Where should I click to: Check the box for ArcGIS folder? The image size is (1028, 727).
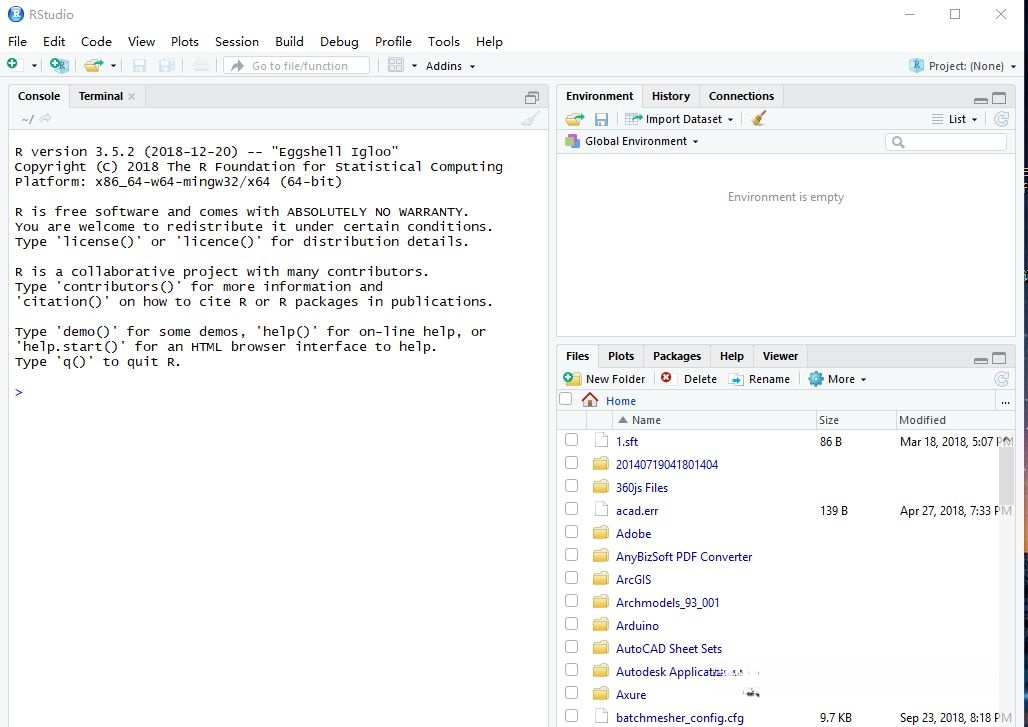tap(572, 578)
